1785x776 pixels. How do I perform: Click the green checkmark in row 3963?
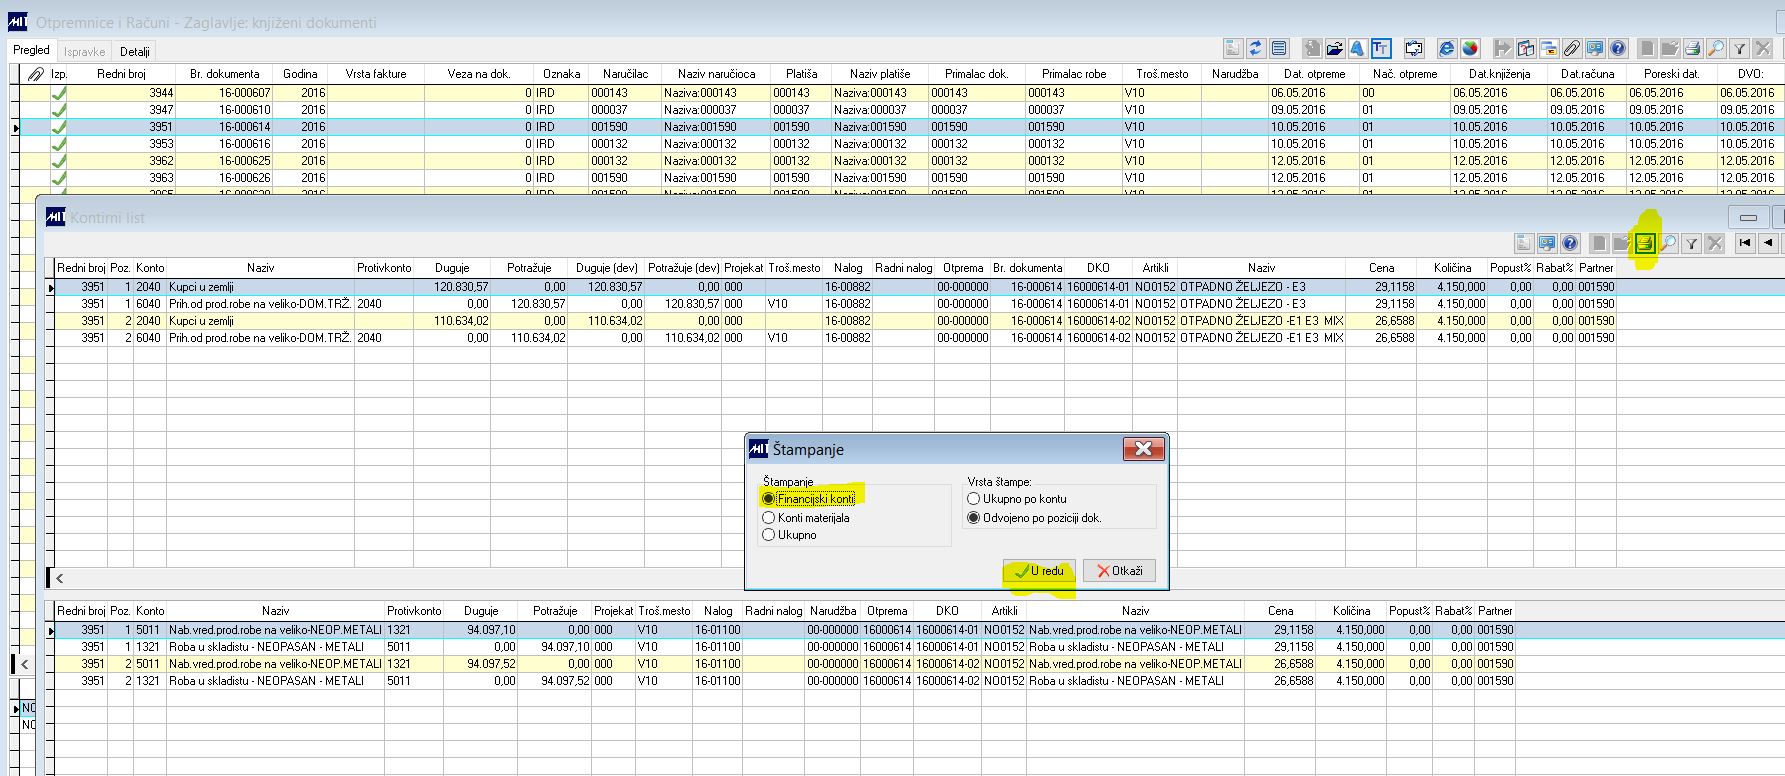(x=59, y=178)
